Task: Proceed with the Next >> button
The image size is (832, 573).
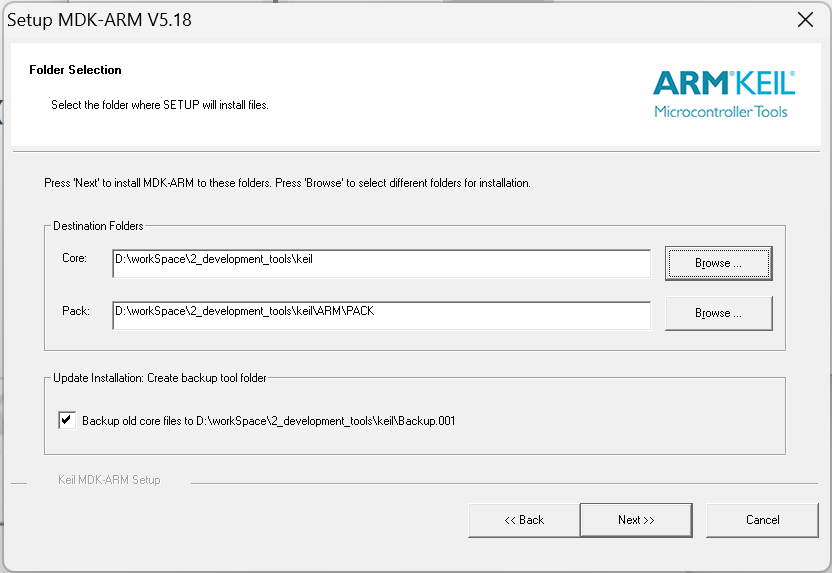Action: coord(636,520)
